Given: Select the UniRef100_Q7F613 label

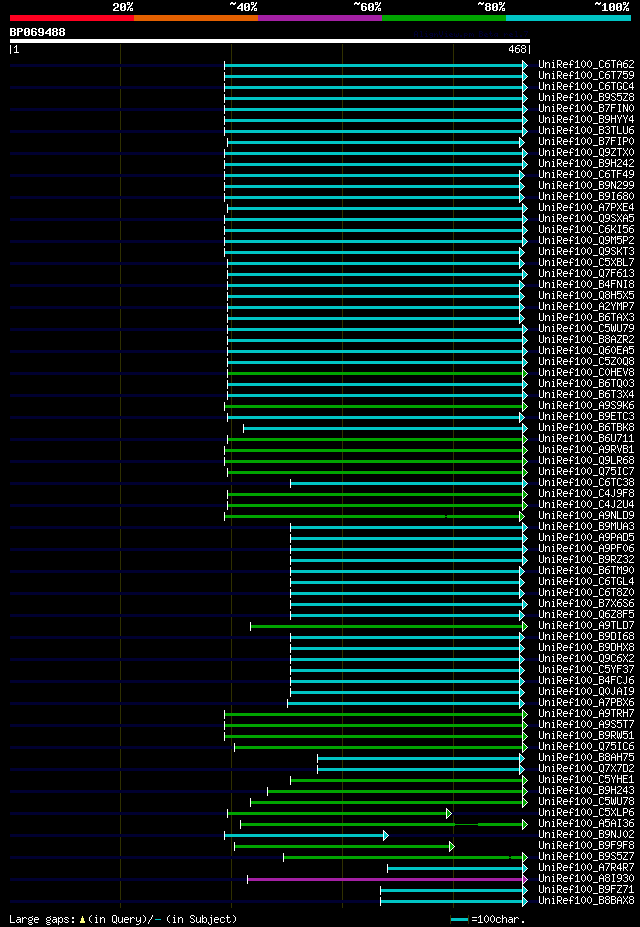Looking at the screenshot, I should (x=586, y=274).
